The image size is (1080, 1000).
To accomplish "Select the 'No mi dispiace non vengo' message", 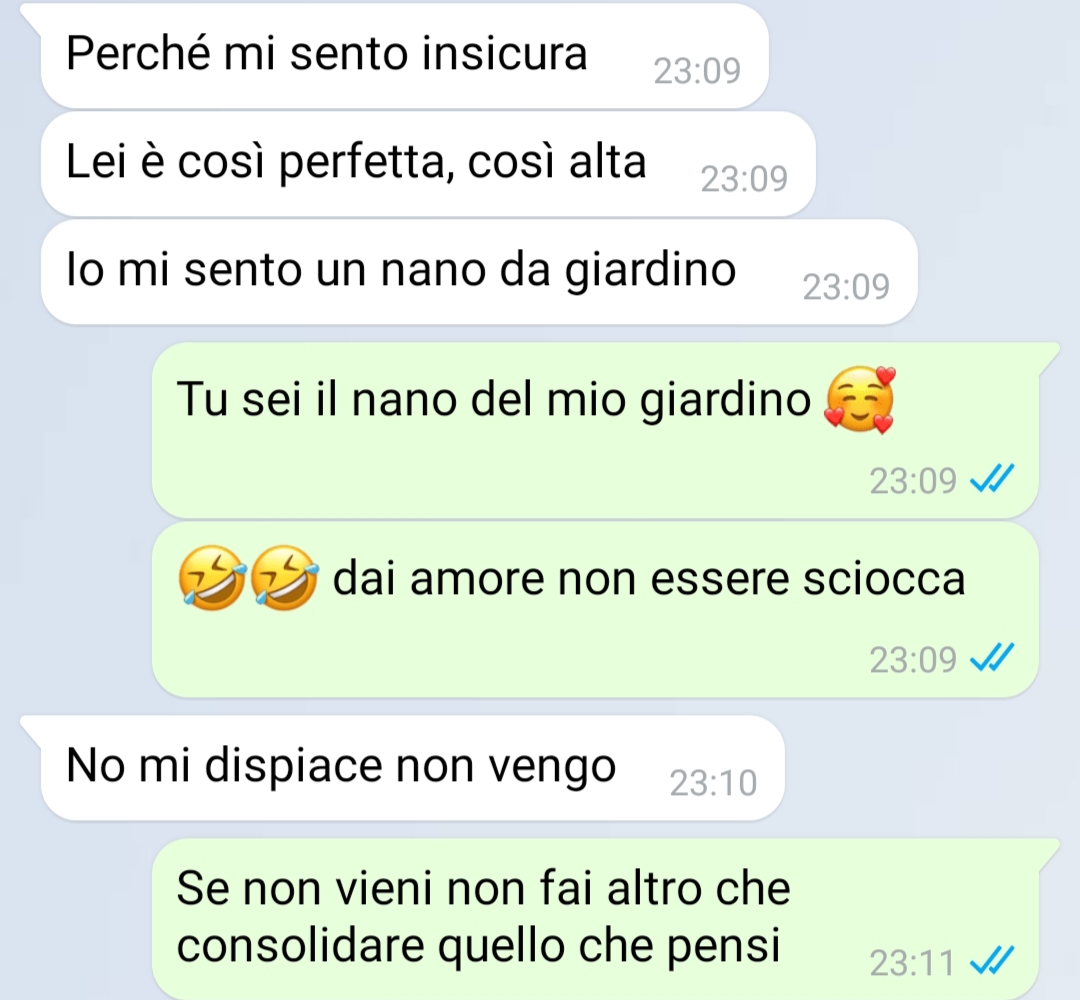I will pyautogui.click(x=413, y=767).
